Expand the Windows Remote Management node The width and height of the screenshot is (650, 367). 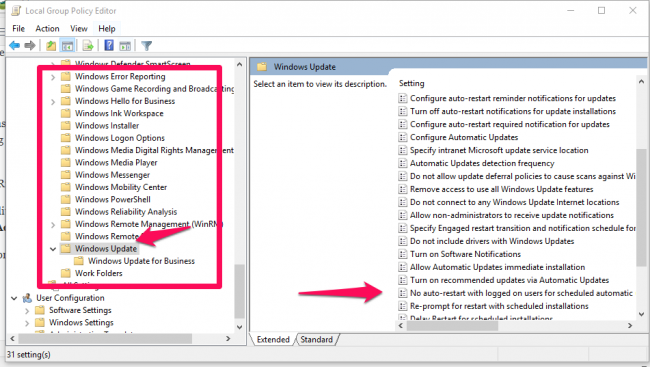click(53, 224)
